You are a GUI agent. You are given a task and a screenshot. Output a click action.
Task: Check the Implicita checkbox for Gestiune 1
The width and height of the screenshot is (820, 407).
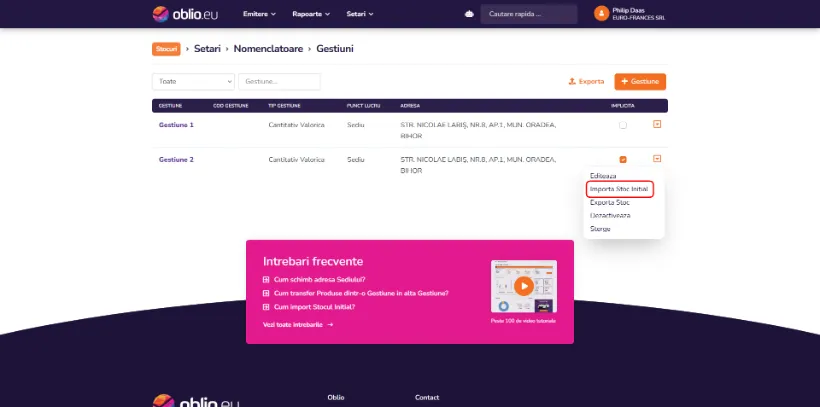tap(623, 125)
